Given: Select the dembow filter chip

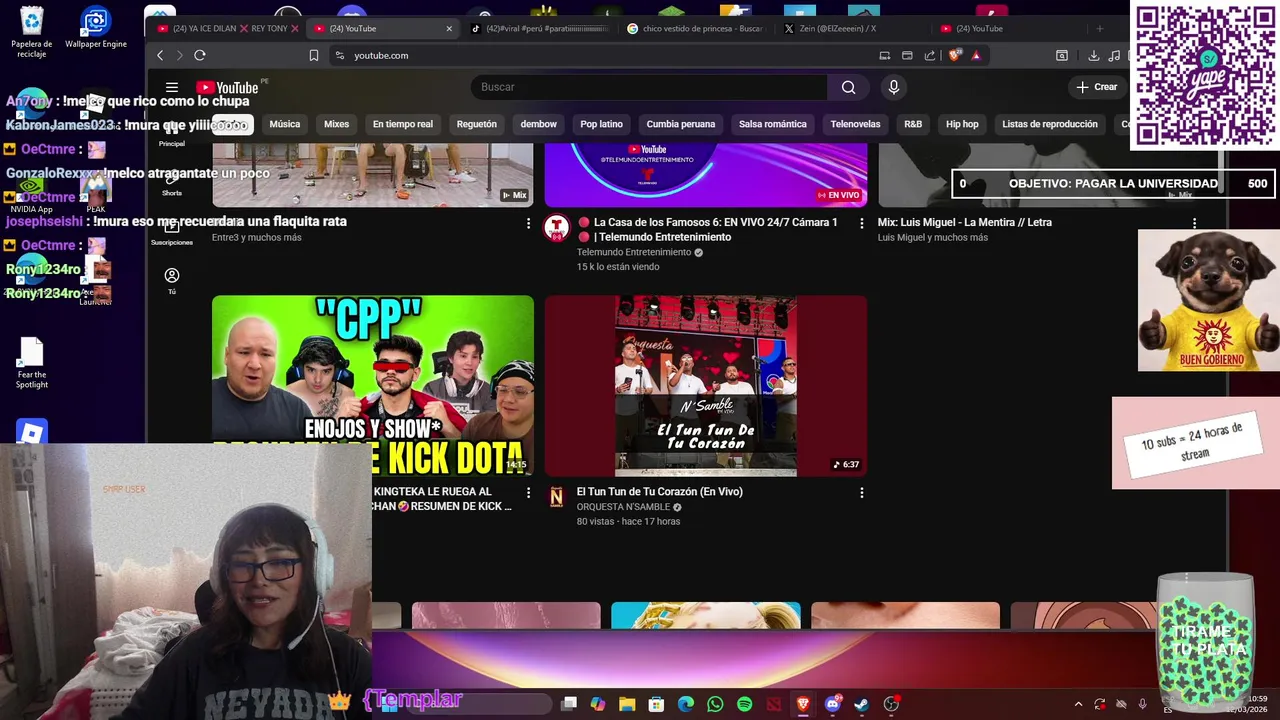Looking at the screenshot, I should (x=539, y=124).
